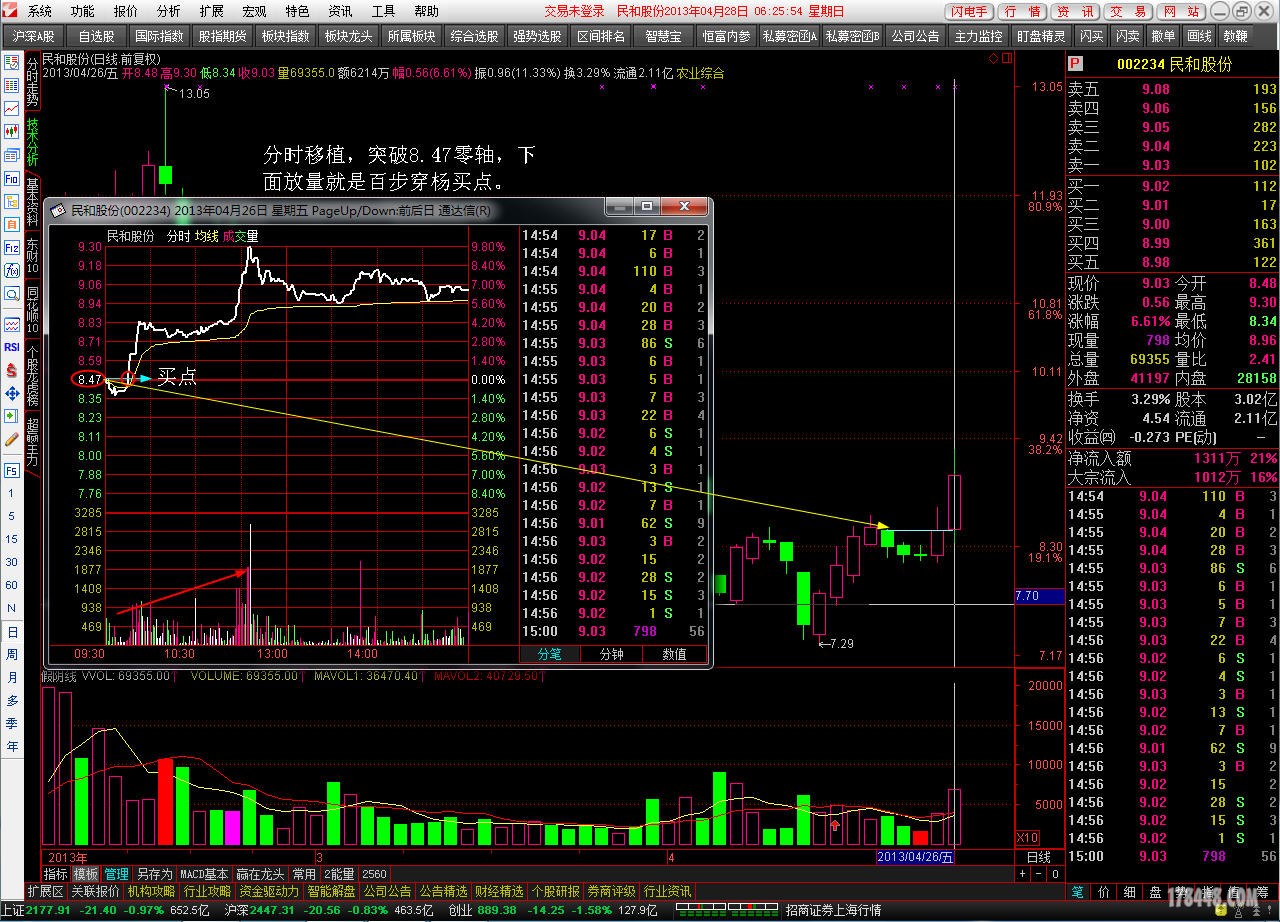Click the 自选股 toolbar button

[x=96, y=35]
